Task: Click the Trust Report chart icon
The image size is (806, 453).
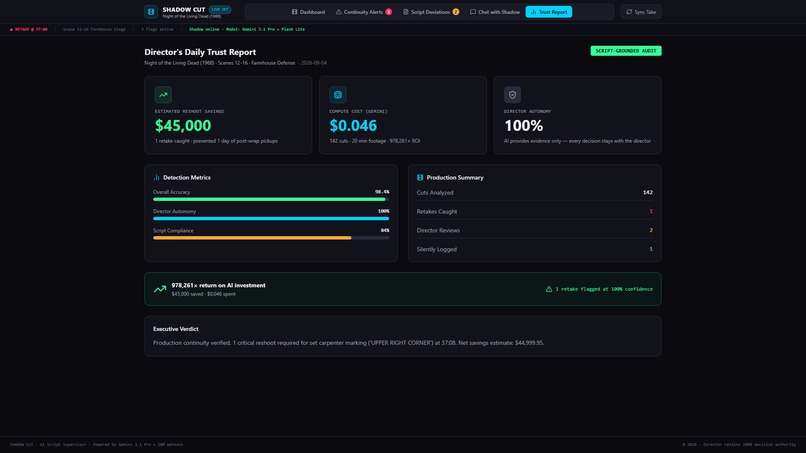Action: [x=534, y=12]
